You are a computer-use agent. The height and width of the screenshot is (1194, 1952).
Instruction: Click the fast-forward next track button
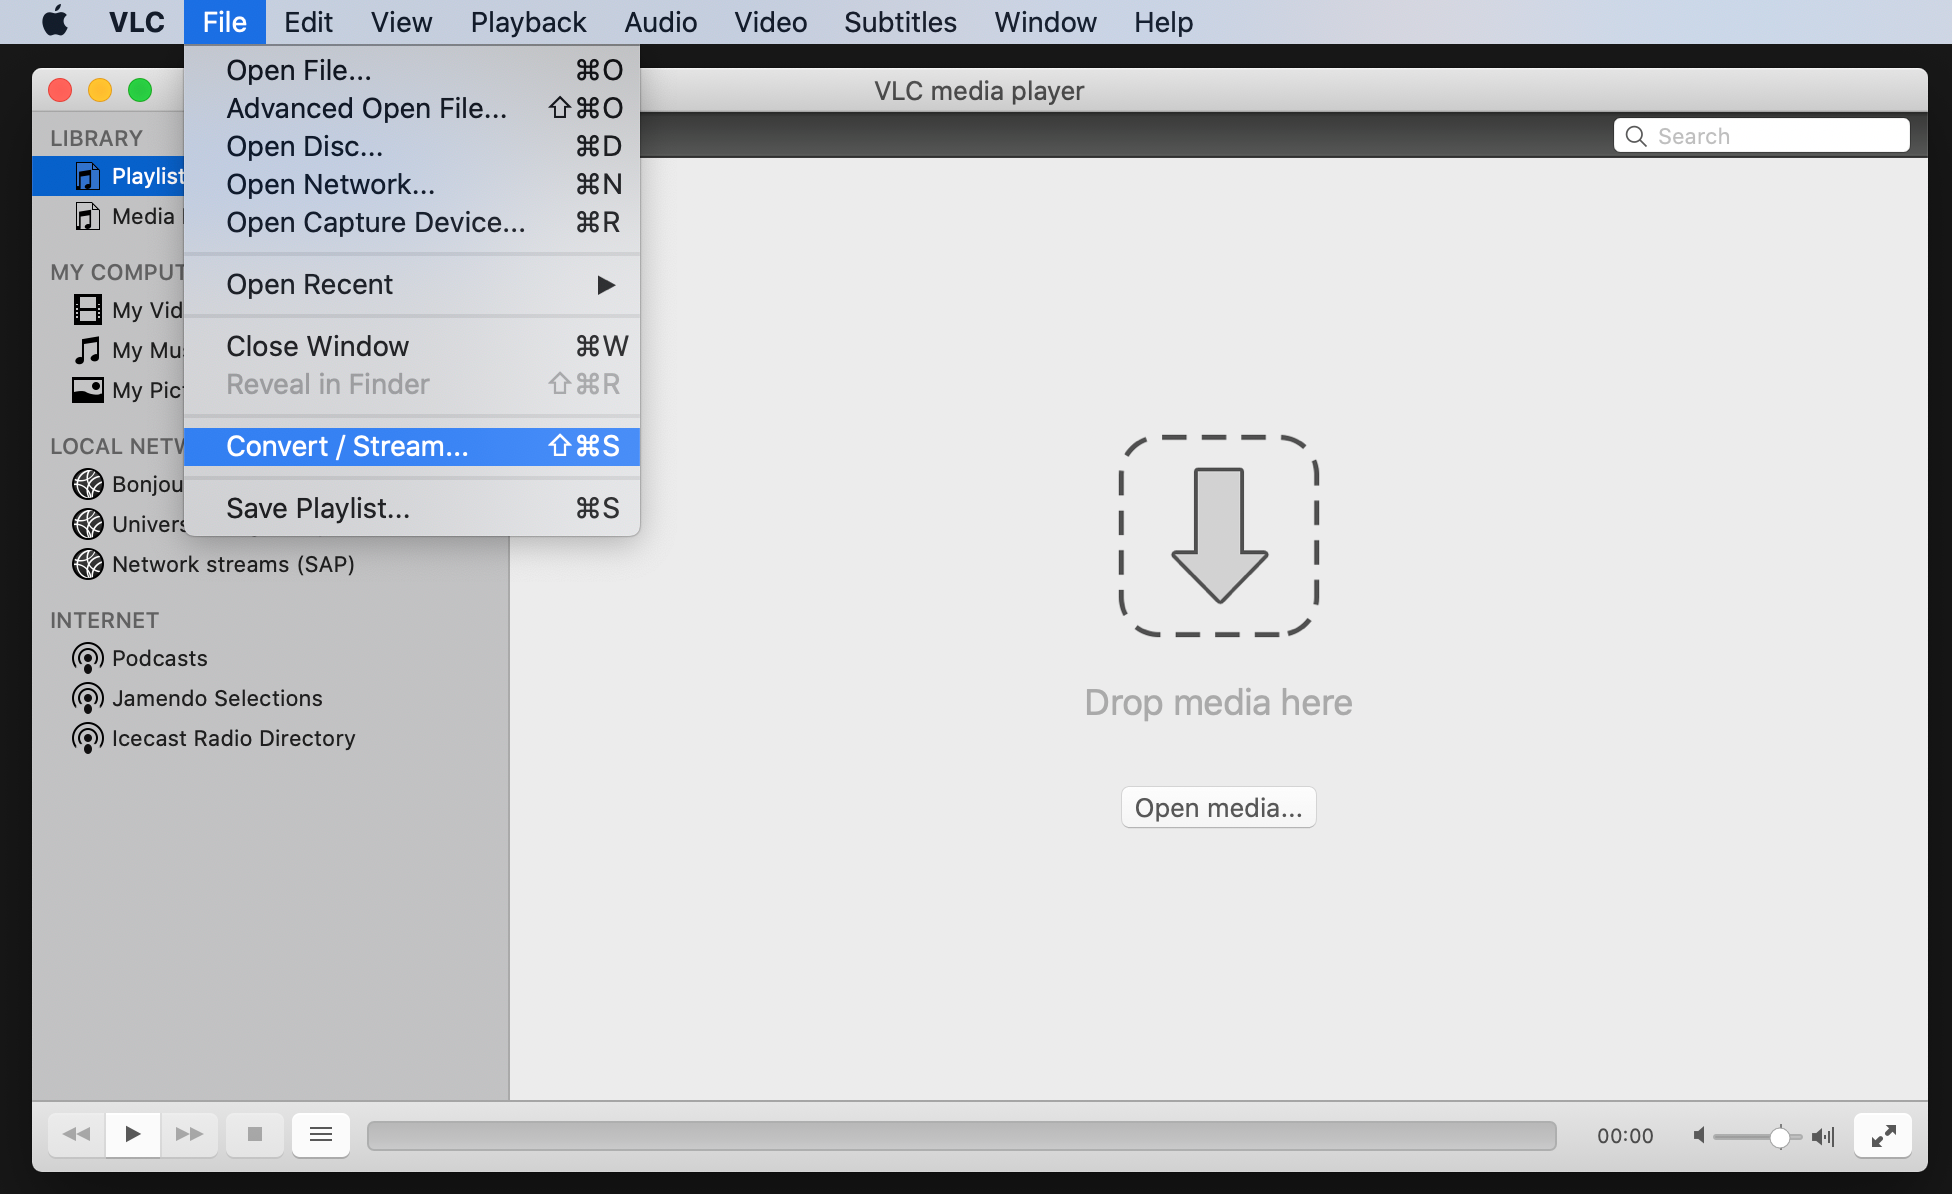click(189, 1134)
